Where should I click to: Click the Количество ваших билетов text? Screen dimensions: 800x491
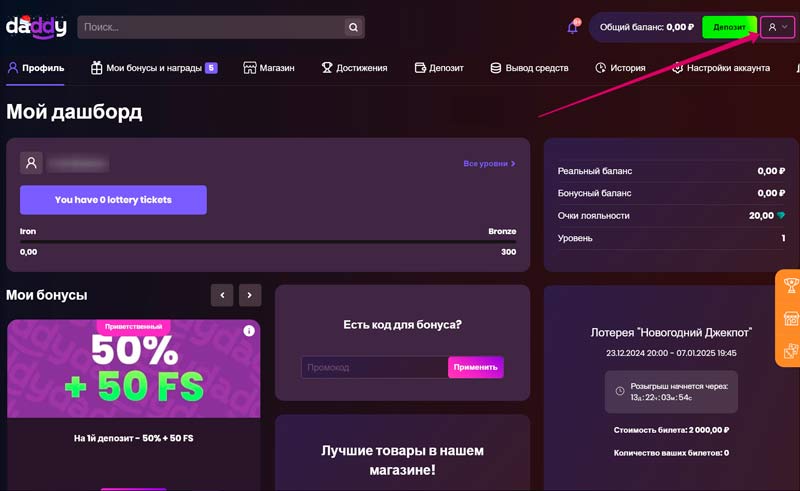[x=671, y=453]
